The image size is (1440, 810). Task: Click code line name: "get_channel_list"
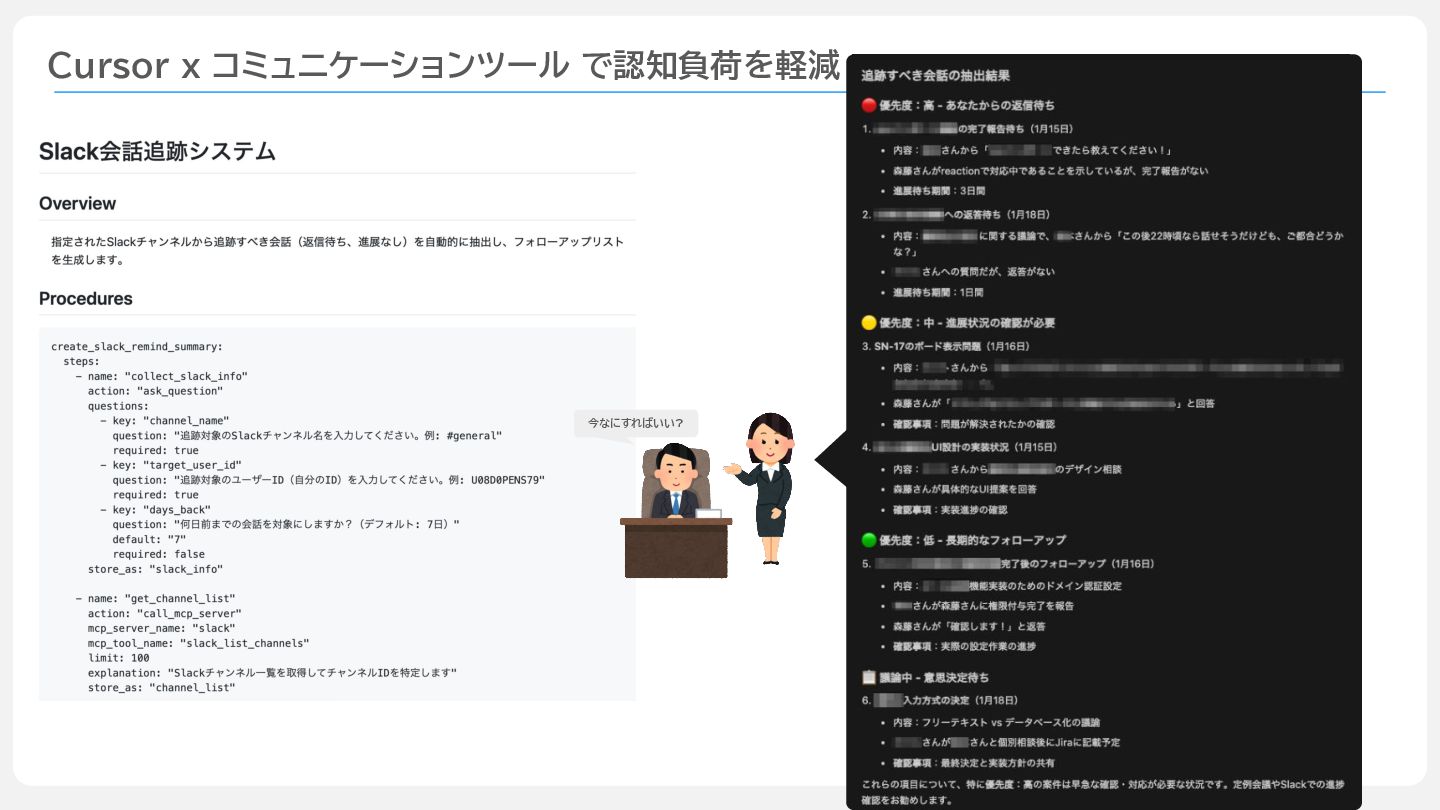[155, 599]
